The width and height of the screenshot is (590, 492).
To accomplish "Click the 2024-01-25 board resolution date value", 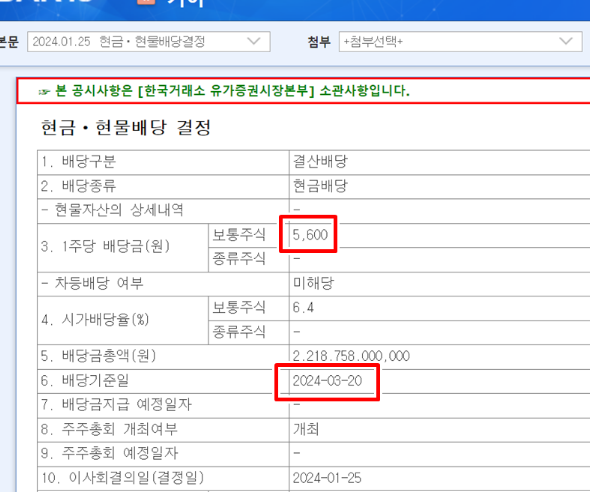I will 327,478.
